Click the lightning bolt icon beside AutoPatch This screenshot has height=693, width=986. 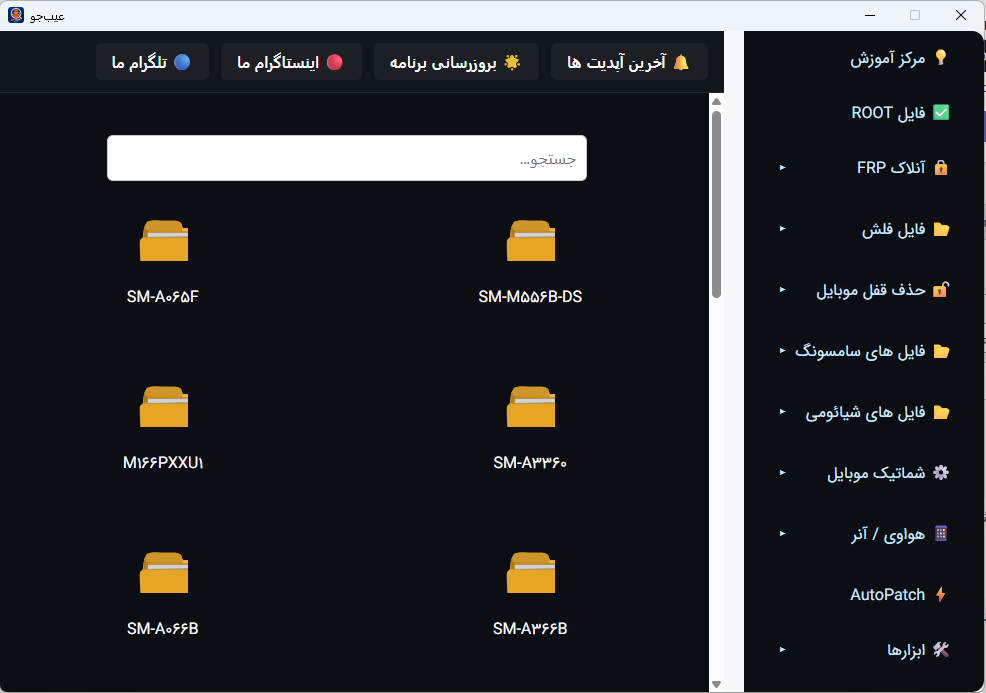tap(941, 594)
